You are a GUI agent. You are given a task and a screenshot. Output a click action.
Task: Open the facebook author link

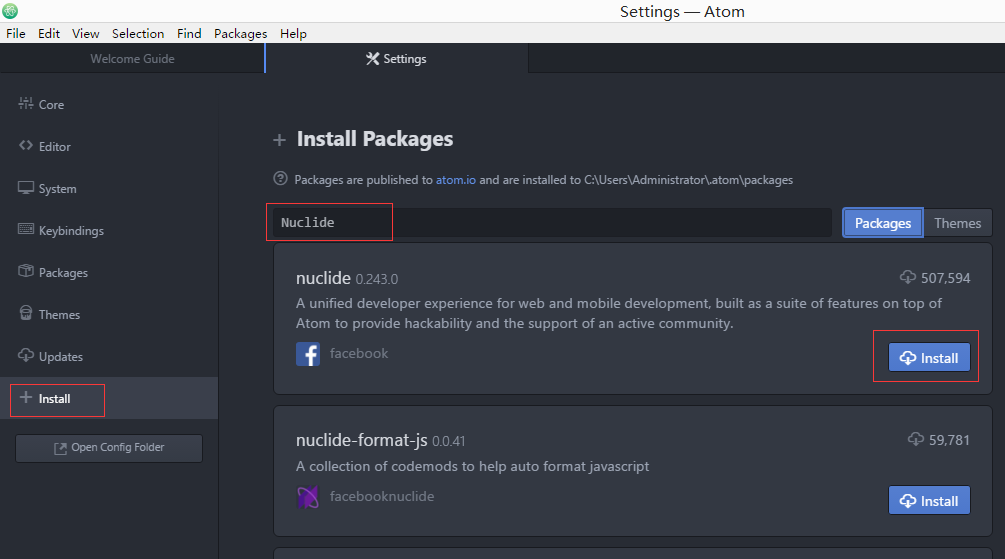point(359,353)
